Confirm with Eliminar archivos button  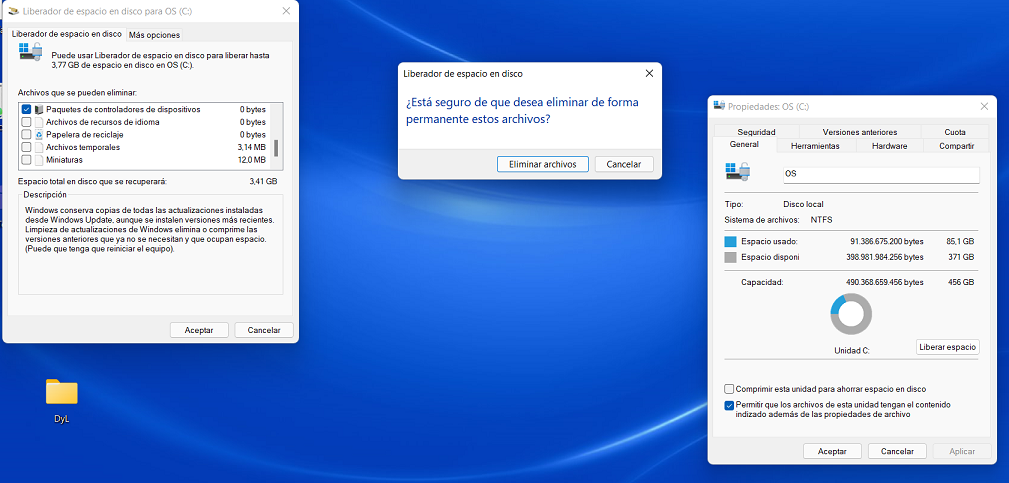pos(542,164)
